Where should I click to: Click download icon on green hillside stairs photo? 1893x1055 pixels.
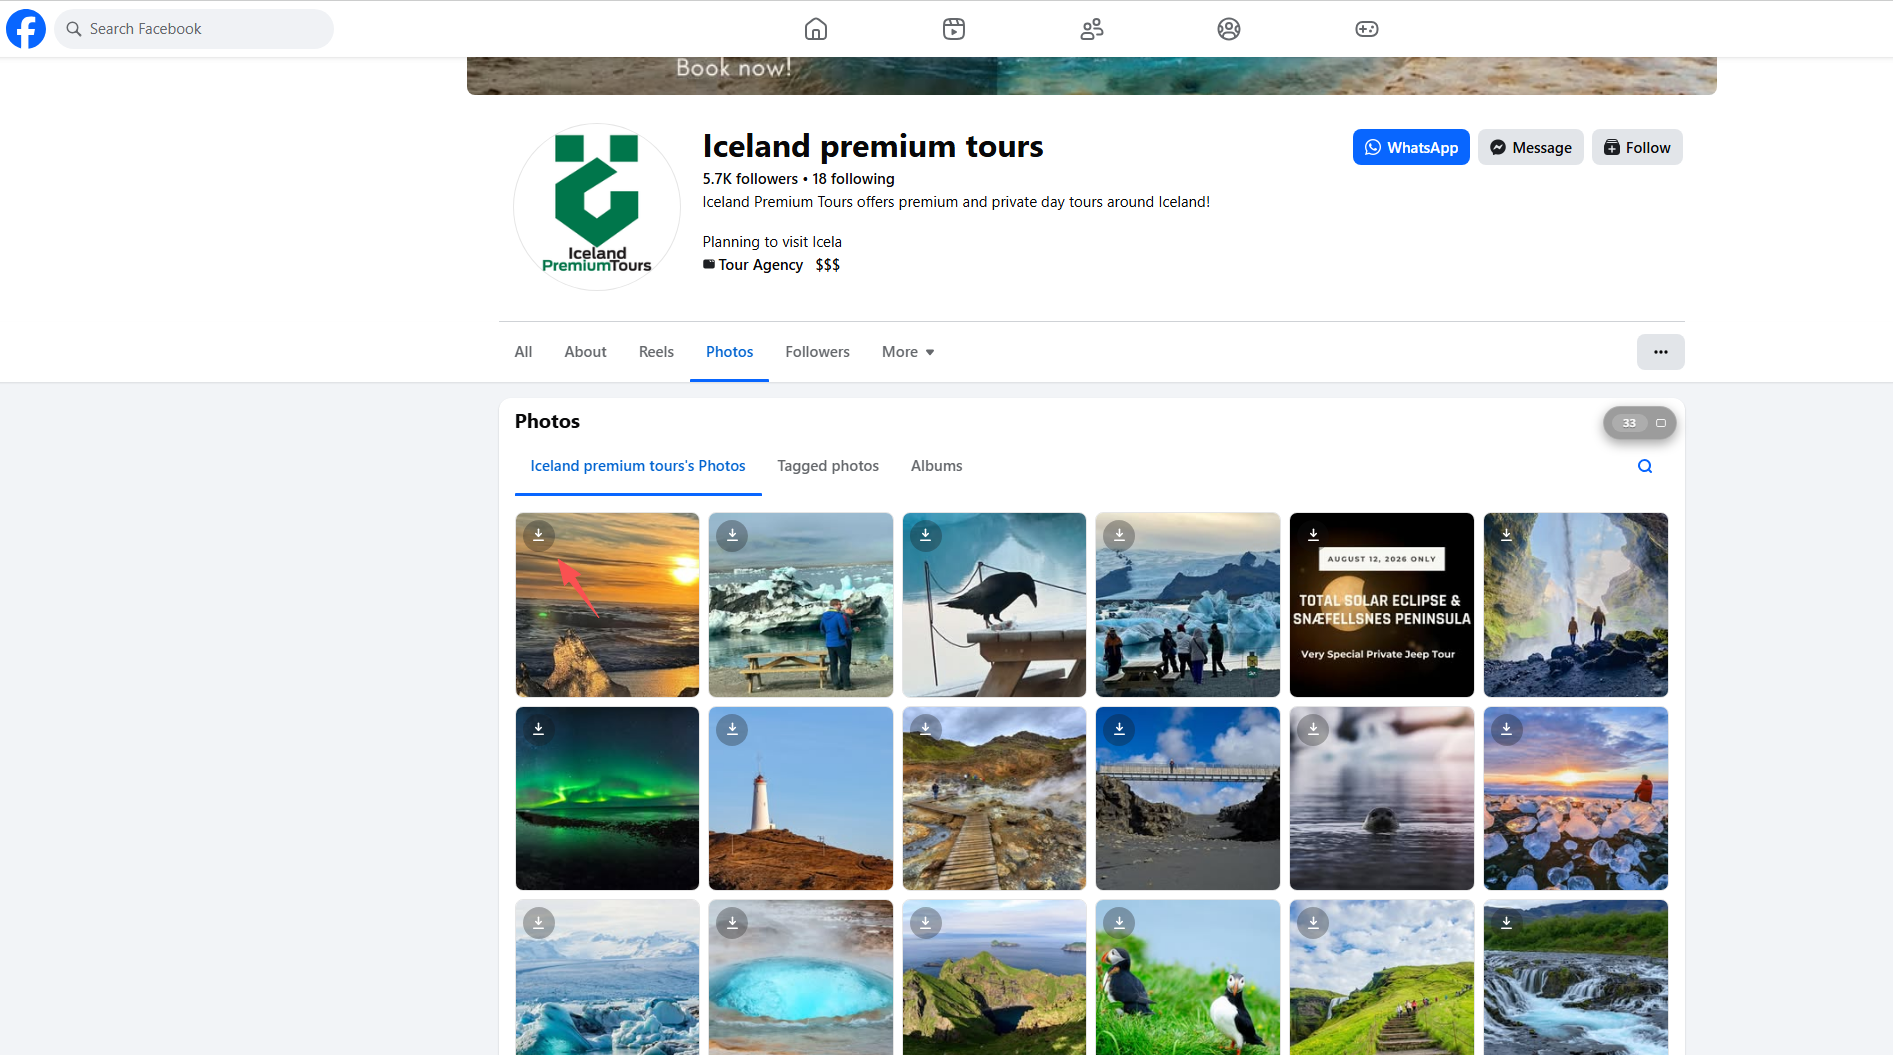point(1314,923)
